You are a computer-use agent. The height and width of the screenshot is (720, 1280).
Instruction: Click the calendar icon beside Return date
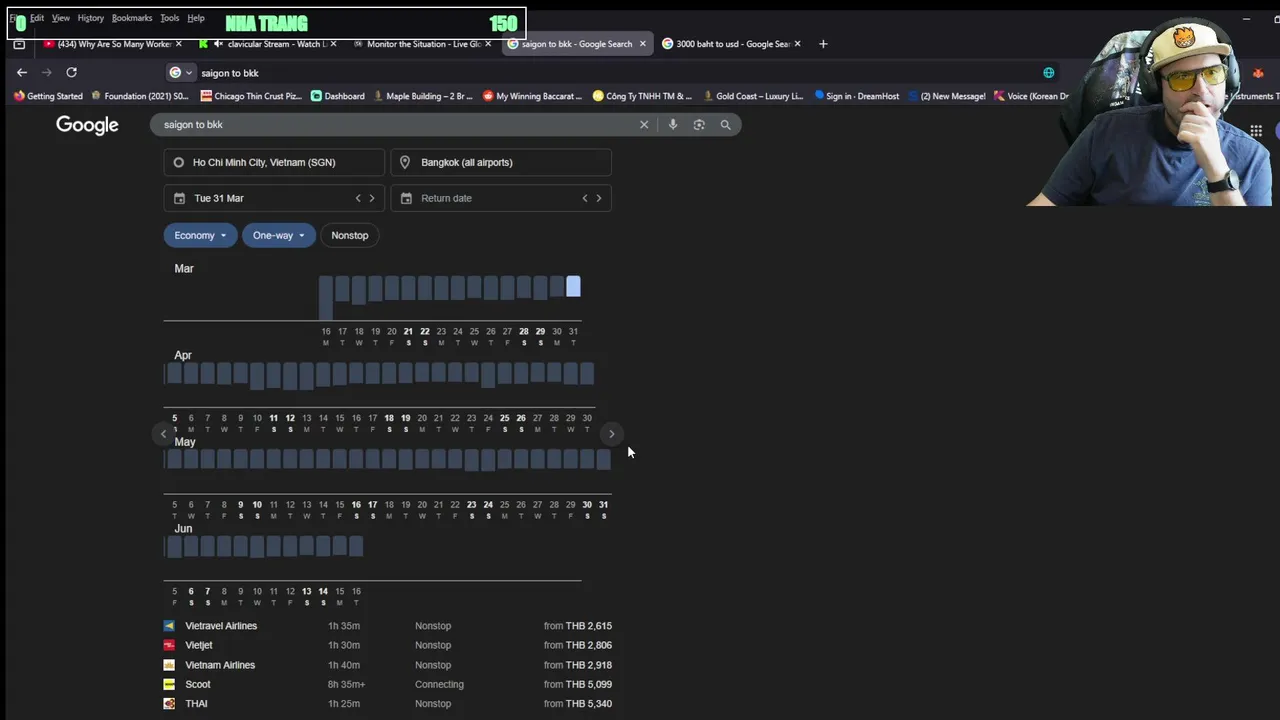click(x=406, y=198)
